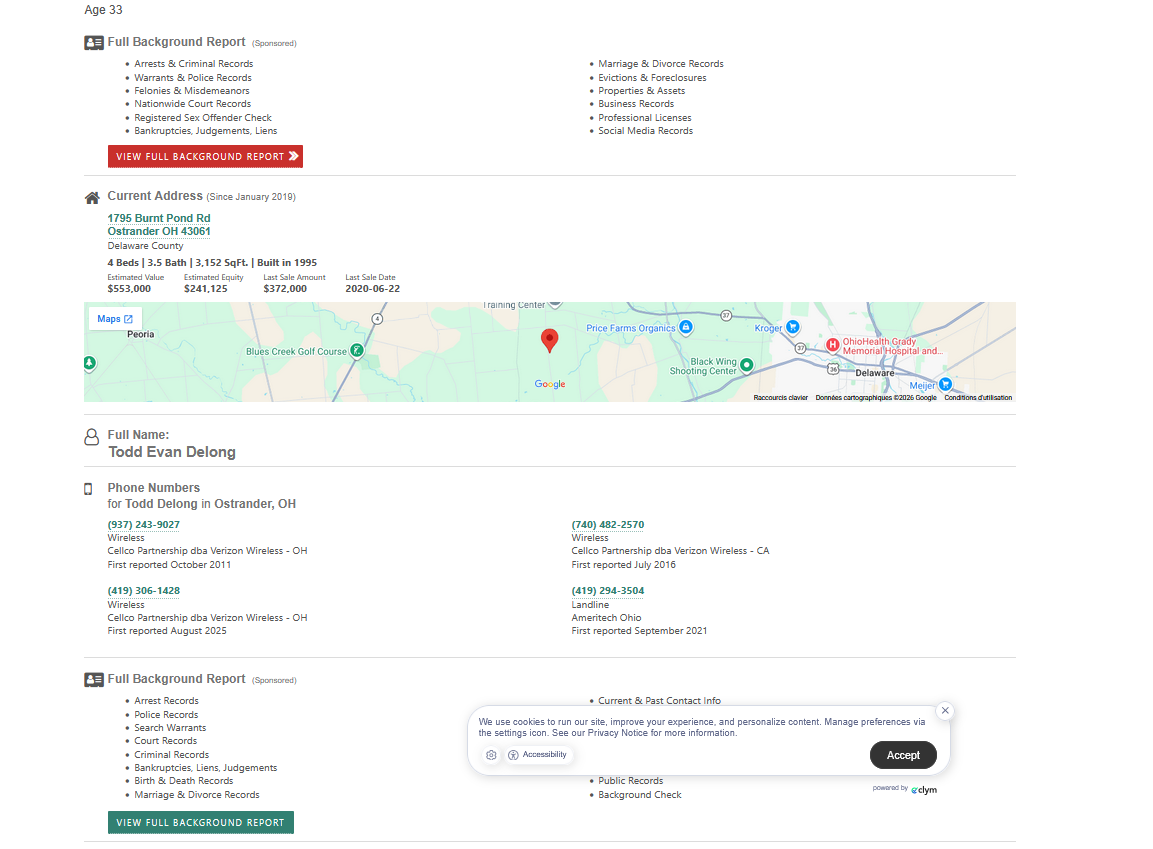1153x849 pixels.
Task: Click the (740) area code phone number
Action: [x=608, y=525]
